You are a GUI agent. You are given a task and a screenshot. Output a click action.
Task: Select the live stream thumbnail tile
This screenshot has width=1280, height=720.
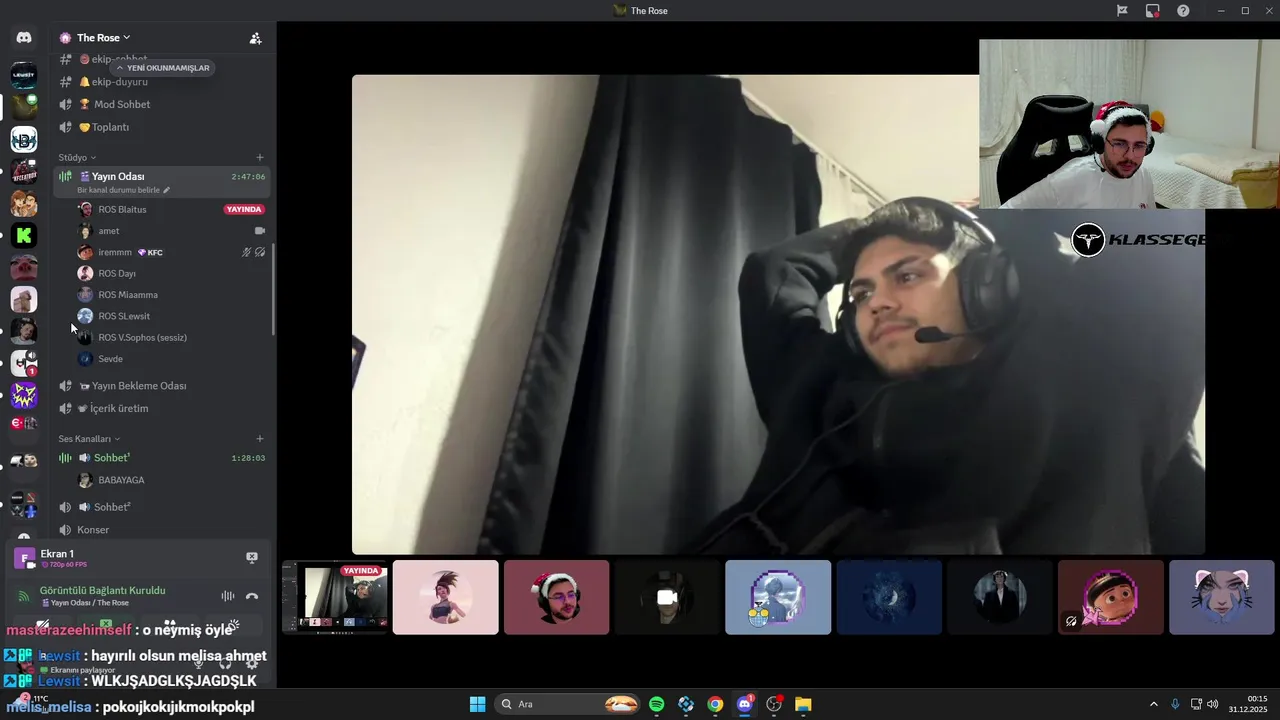(x=335, y=597)
